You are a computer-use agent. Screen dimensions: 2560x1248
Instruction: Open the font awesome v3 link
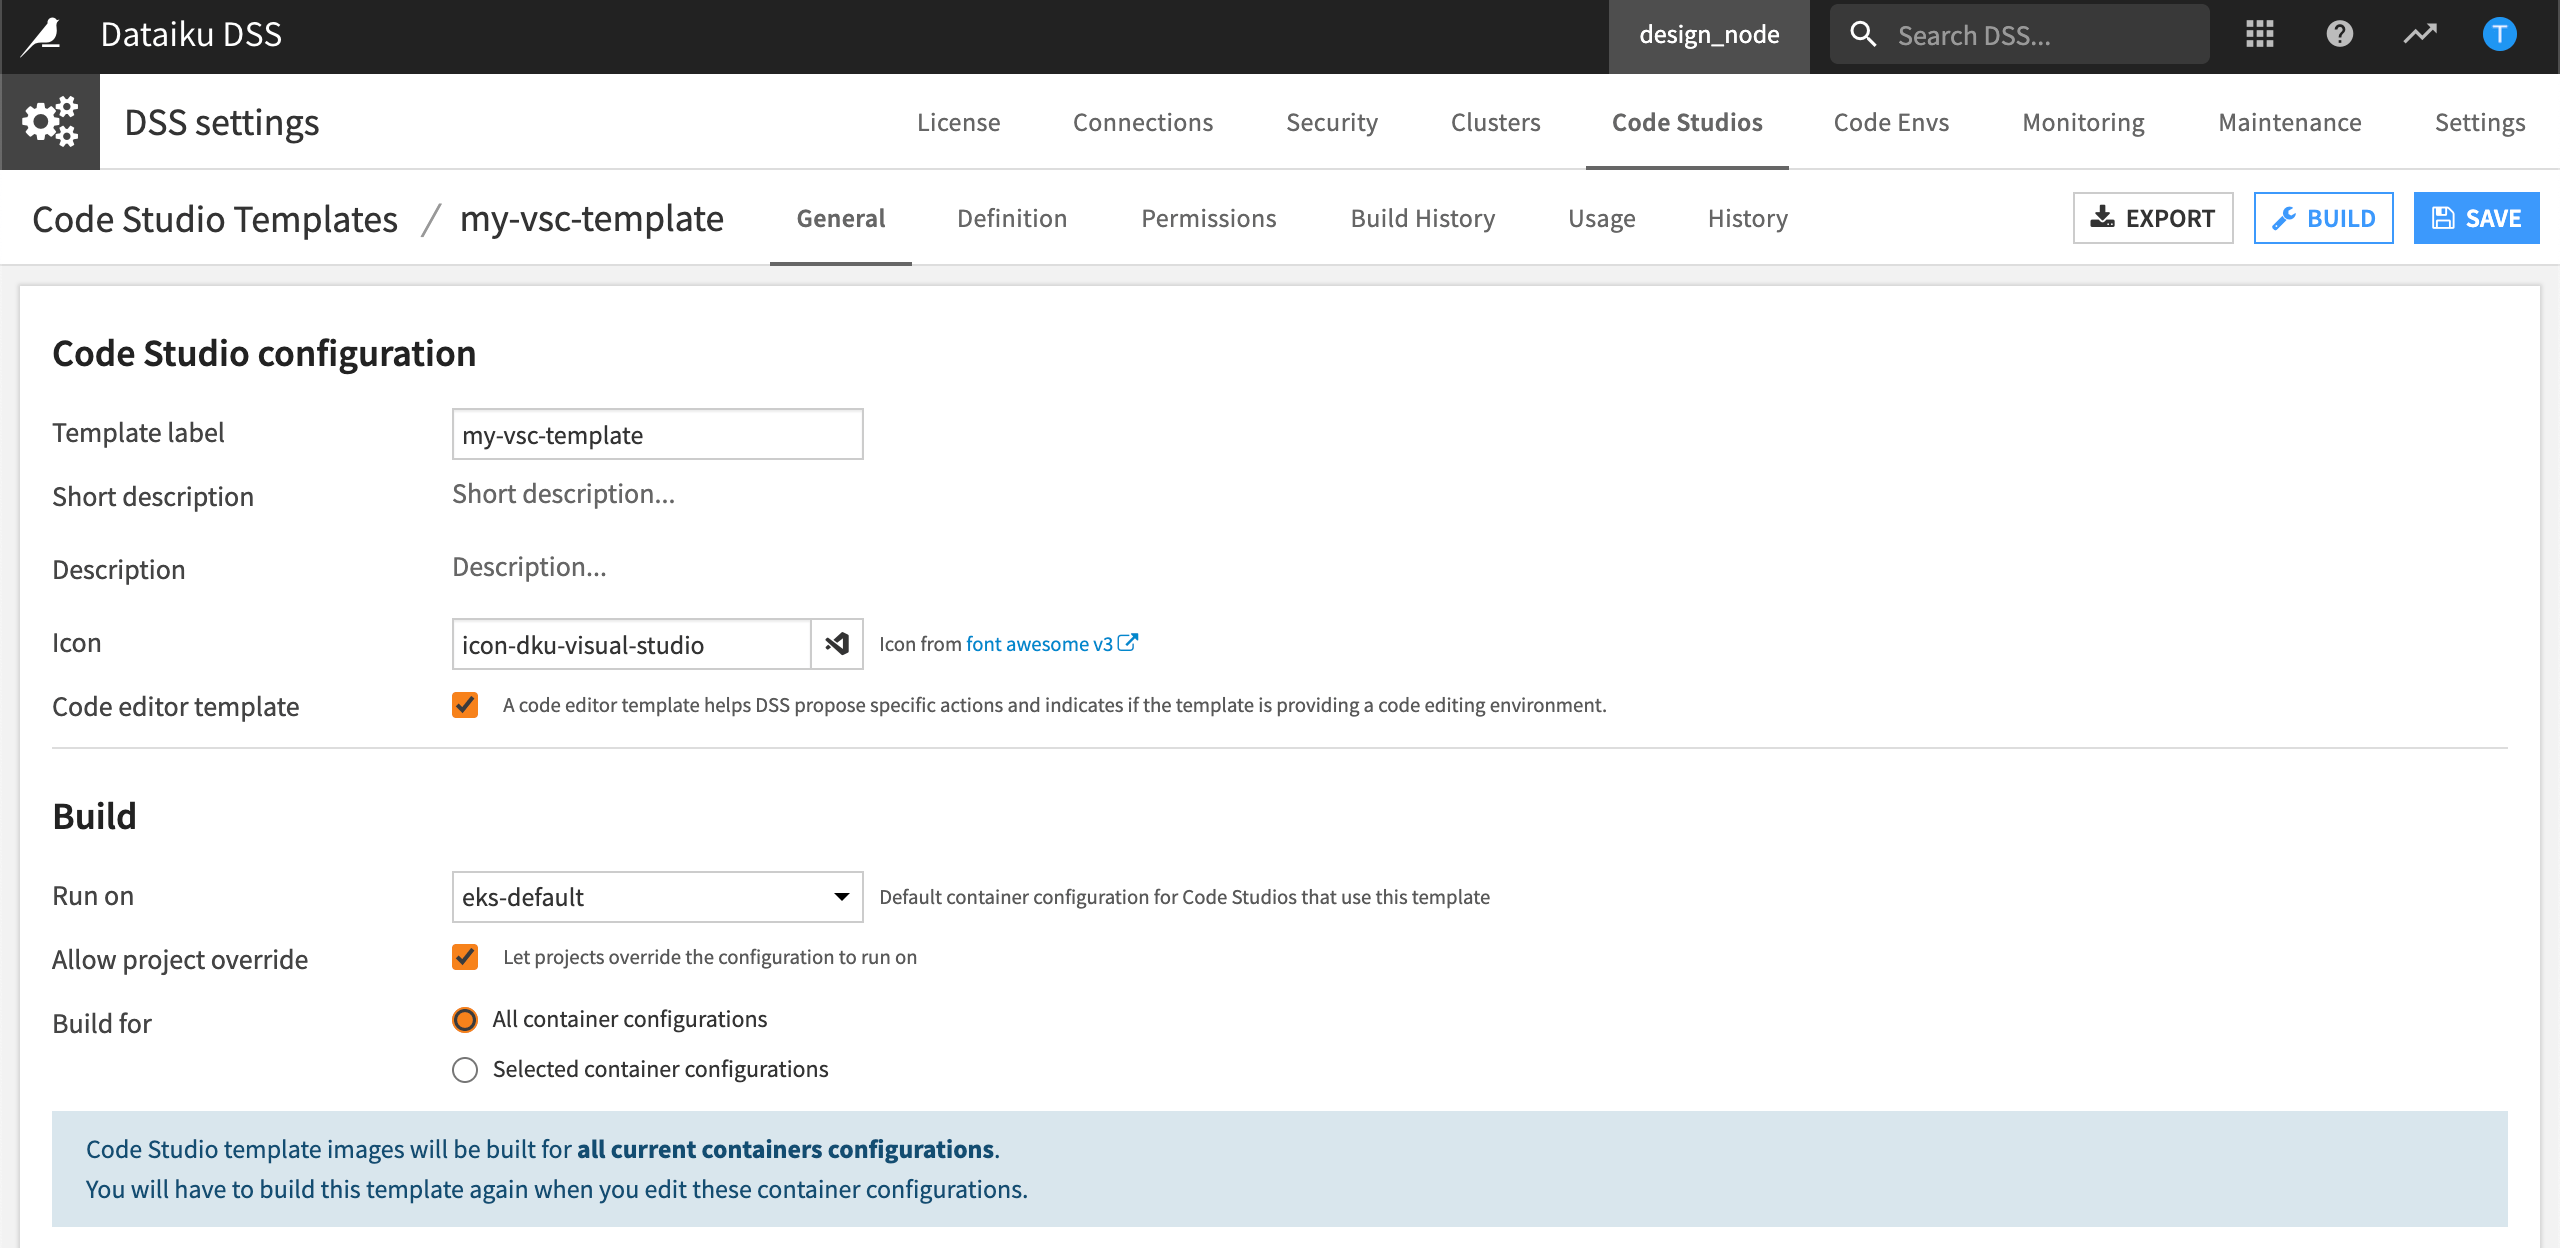coord(1039,643)
